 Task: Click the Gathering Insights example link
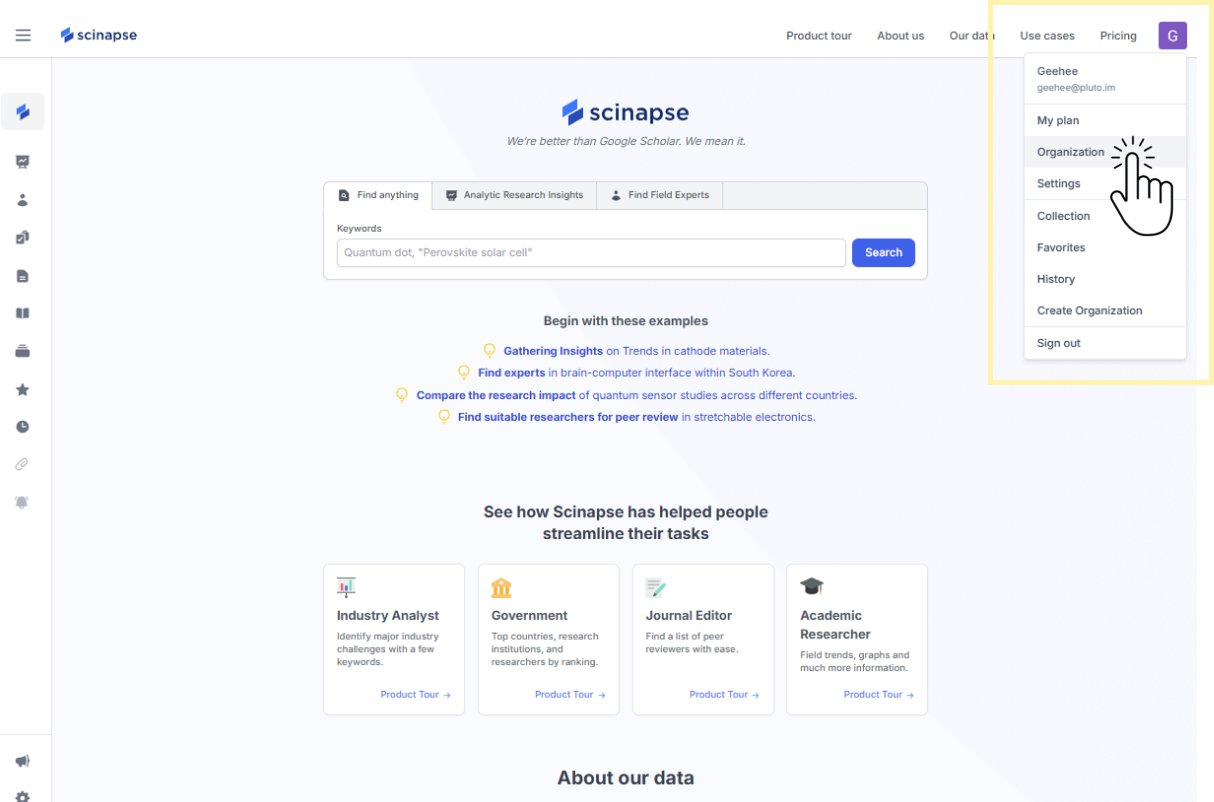point(553,351)
